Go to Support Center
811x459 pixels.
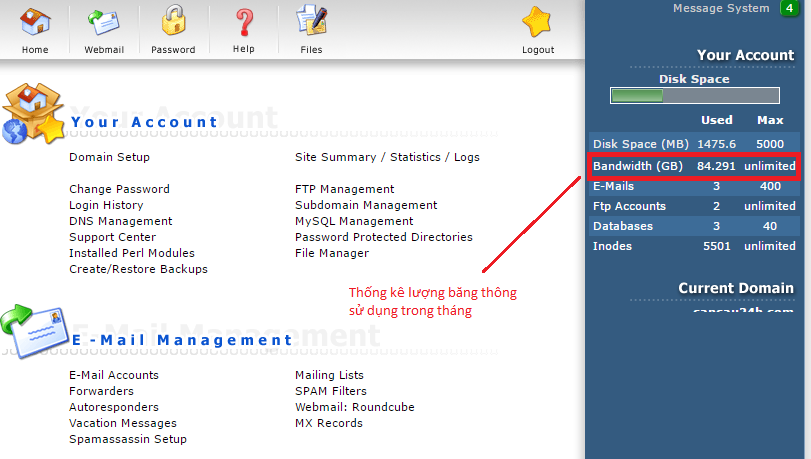click(x=112, y=237)
